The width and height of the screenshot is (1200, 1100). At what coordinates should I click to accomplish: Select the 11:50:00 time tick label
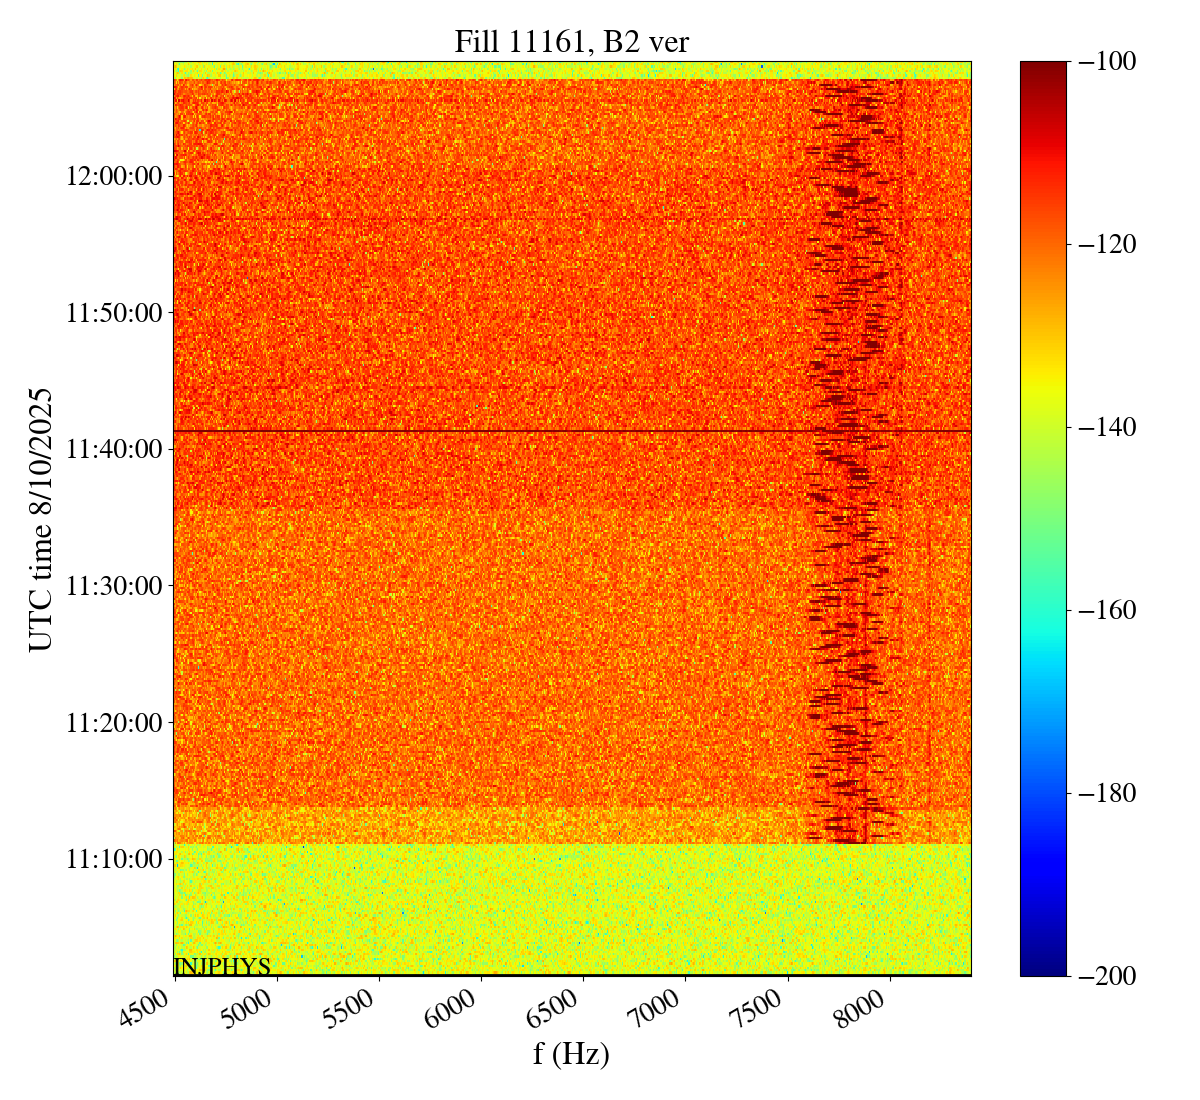113,313
